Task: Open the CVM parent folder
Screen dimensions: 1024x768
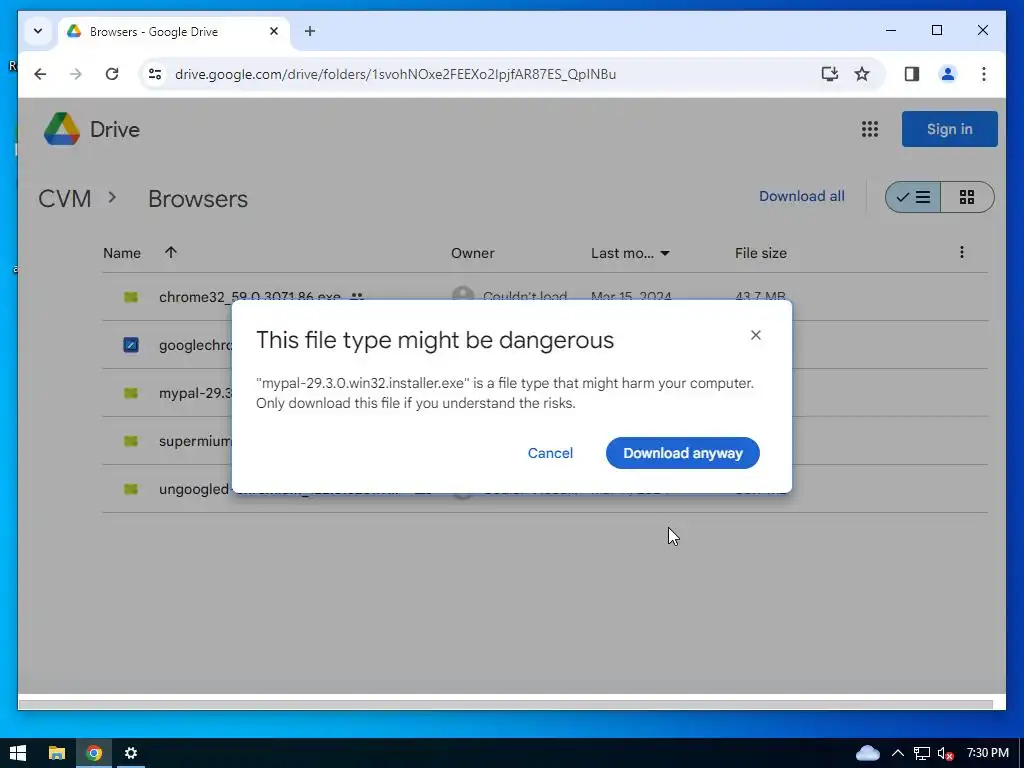Action: click(x=65, y=199)
